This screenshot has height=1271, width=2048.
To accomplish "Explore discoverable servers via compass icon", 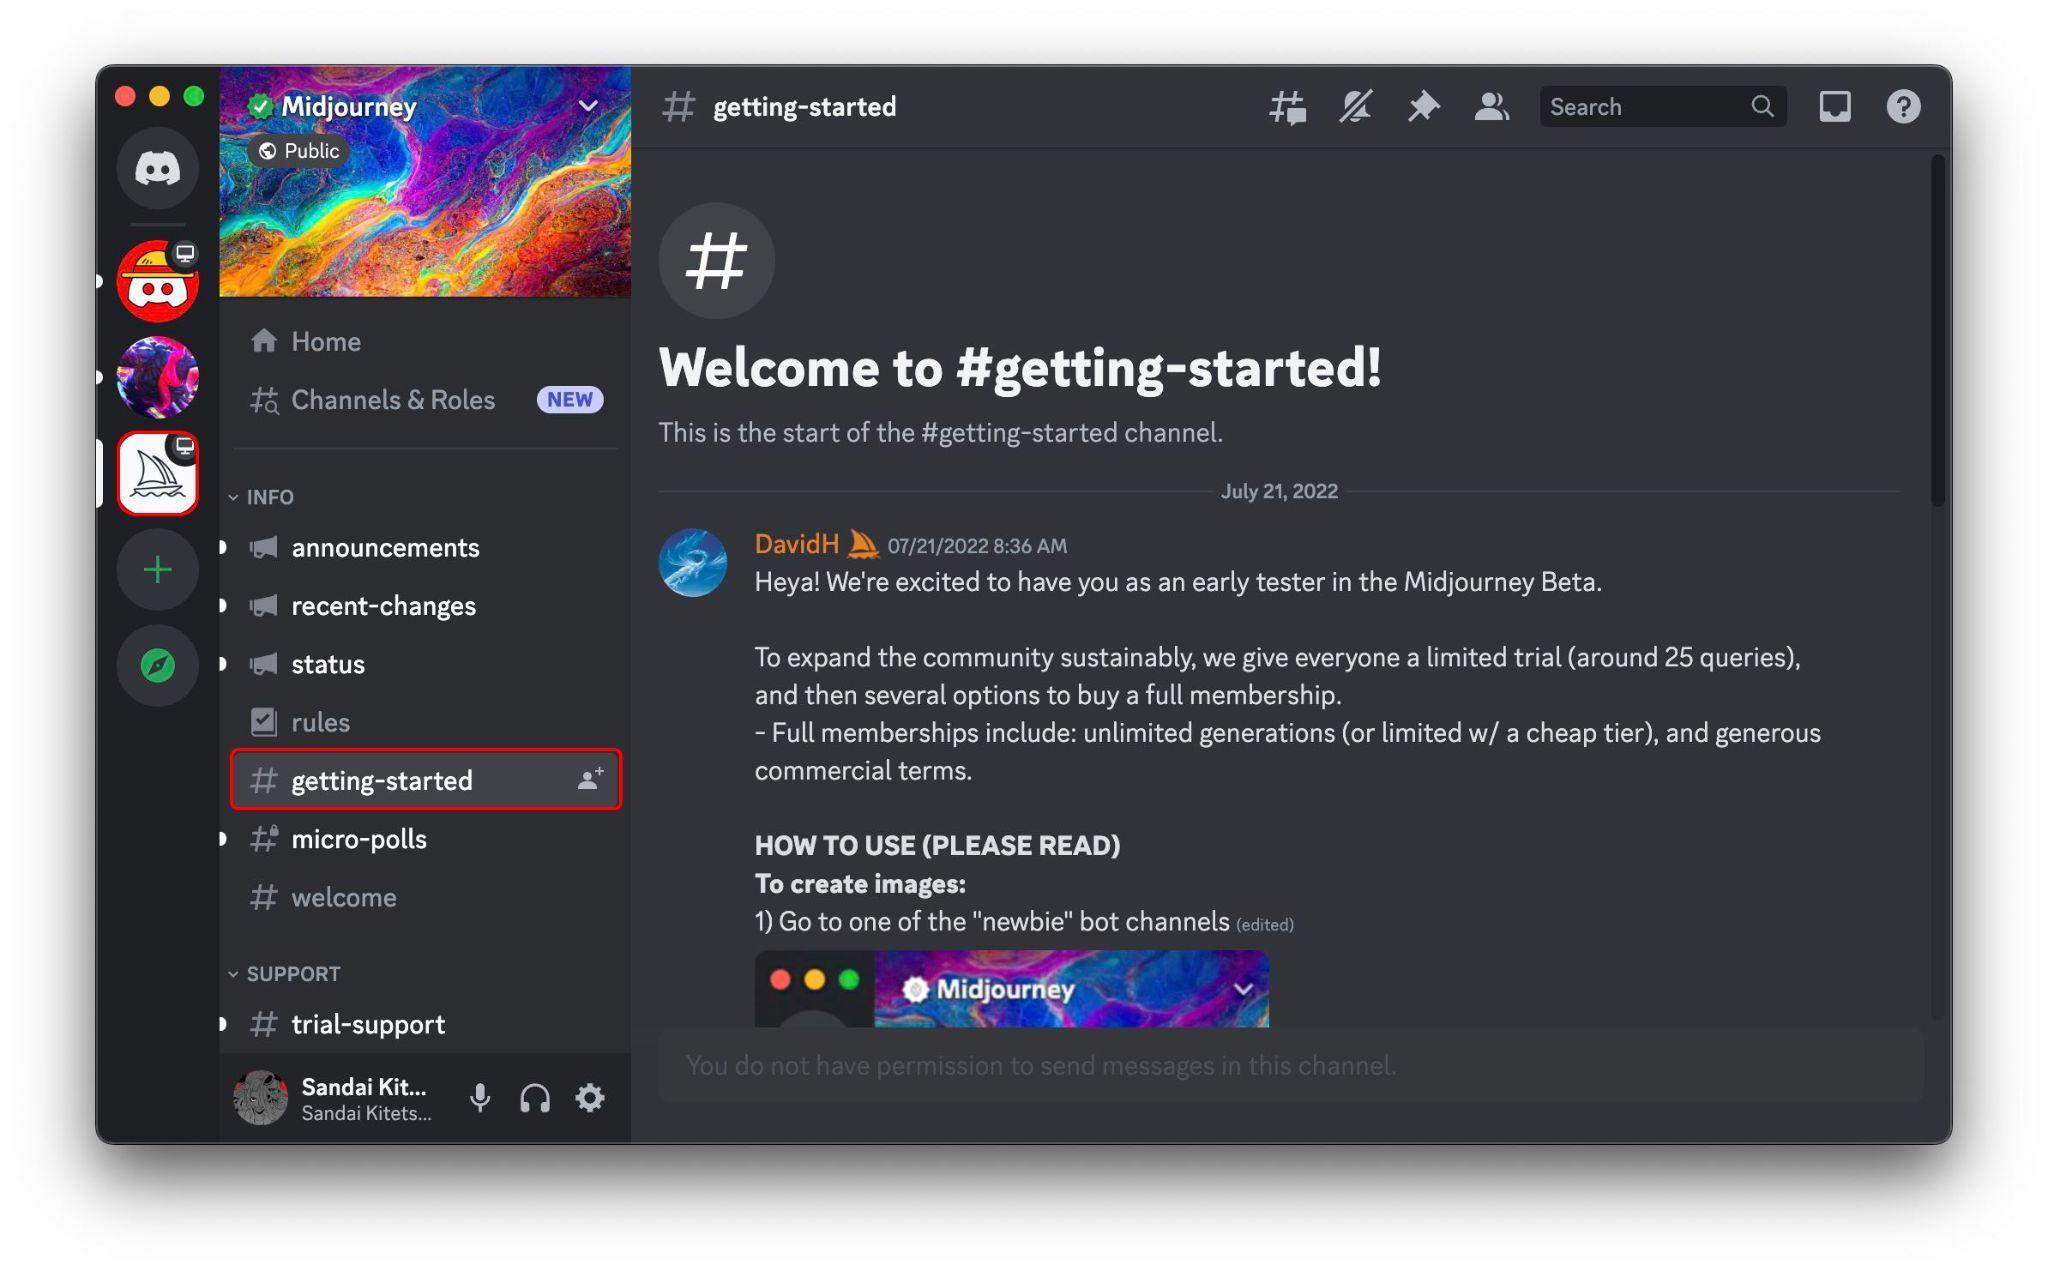I will (x=157, y=666).
